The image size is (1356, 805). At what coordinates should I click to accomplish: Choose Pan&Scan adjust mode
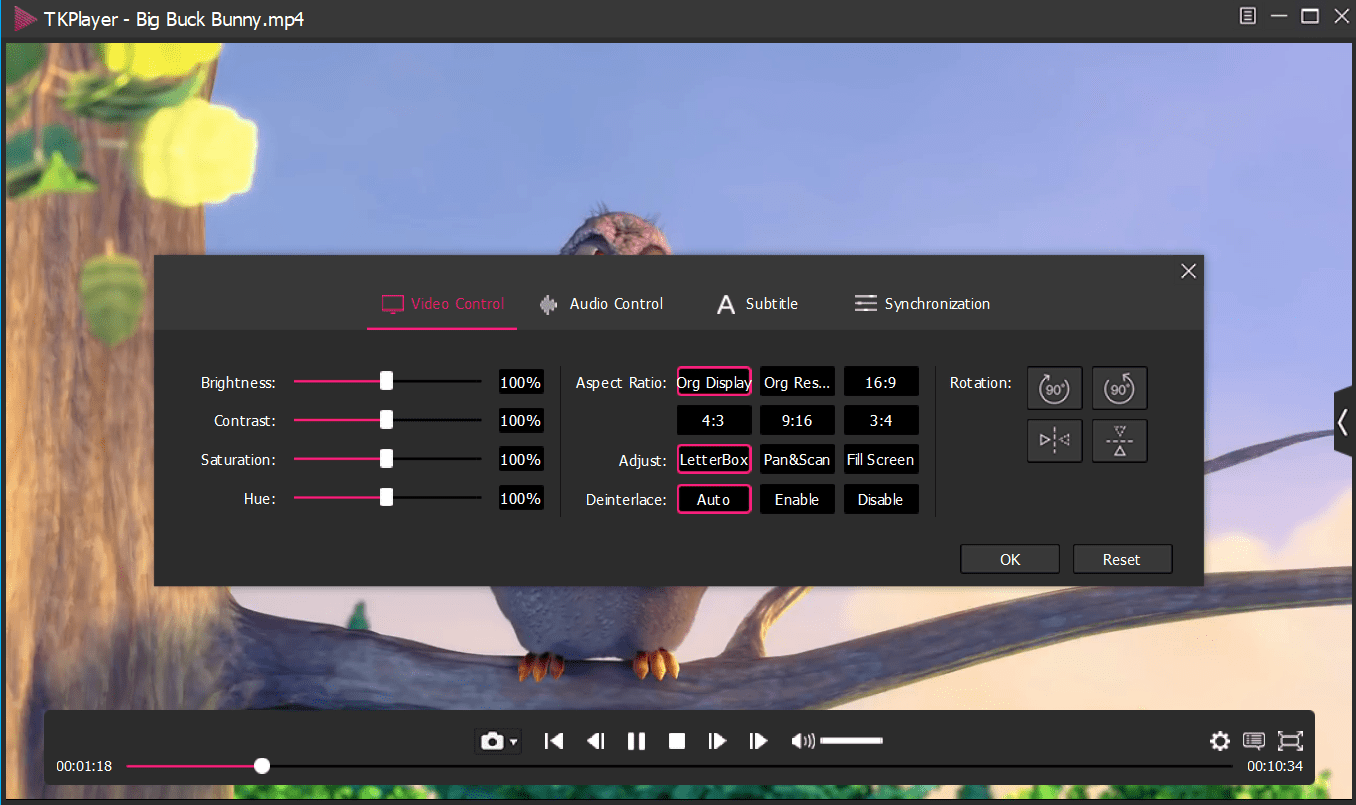(x=797, y=459)
